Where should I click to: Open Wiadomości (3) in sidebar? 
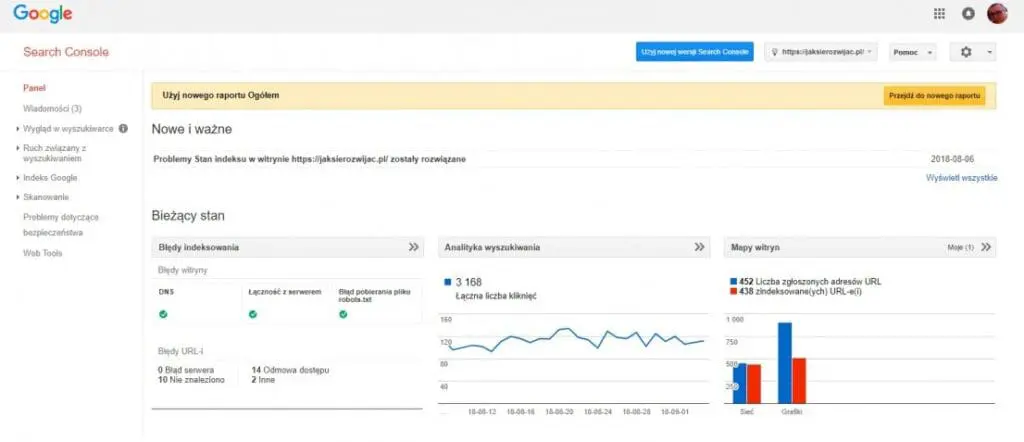tap(52, 108)
